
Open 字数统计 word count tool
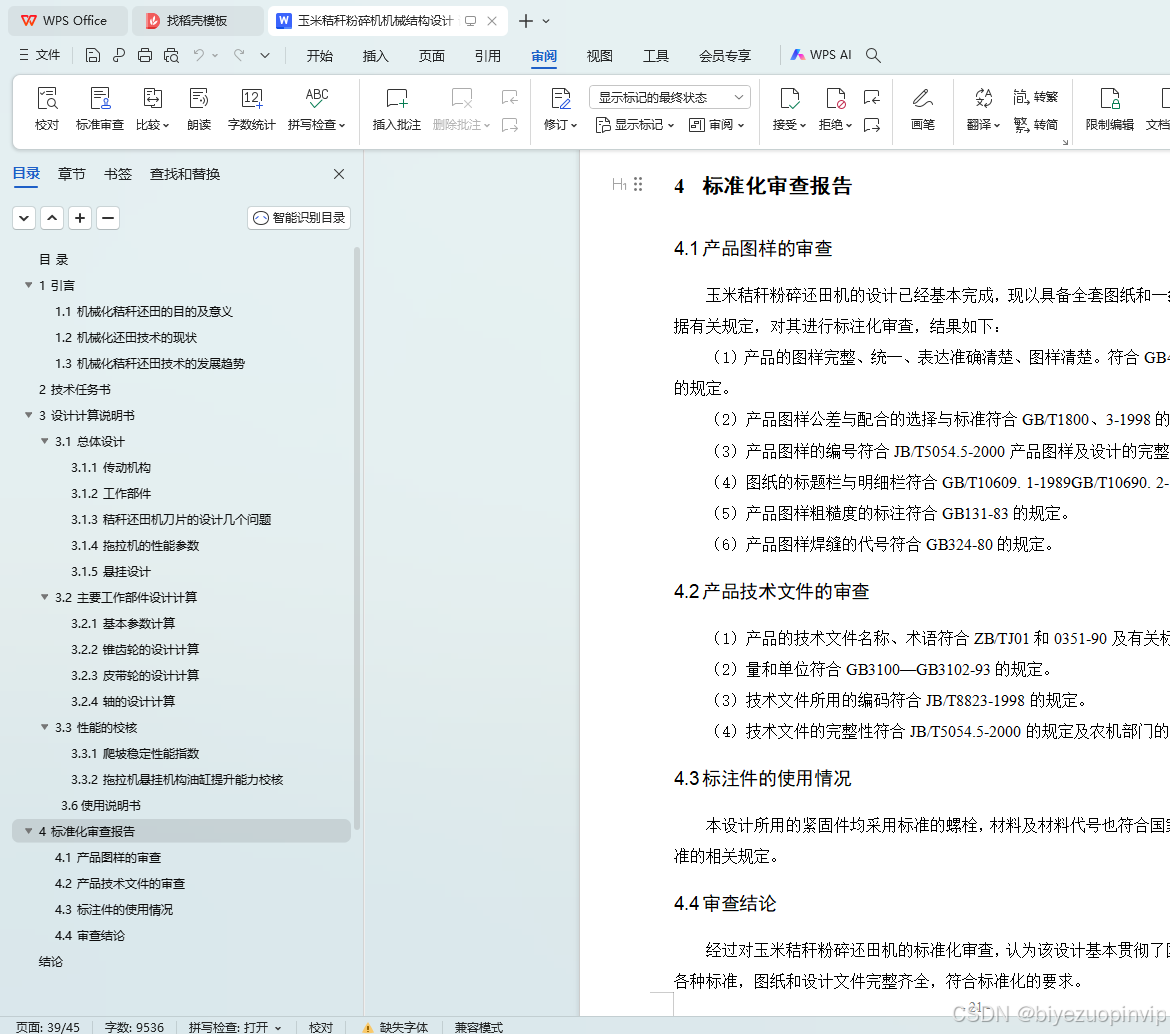pos(251,108)
